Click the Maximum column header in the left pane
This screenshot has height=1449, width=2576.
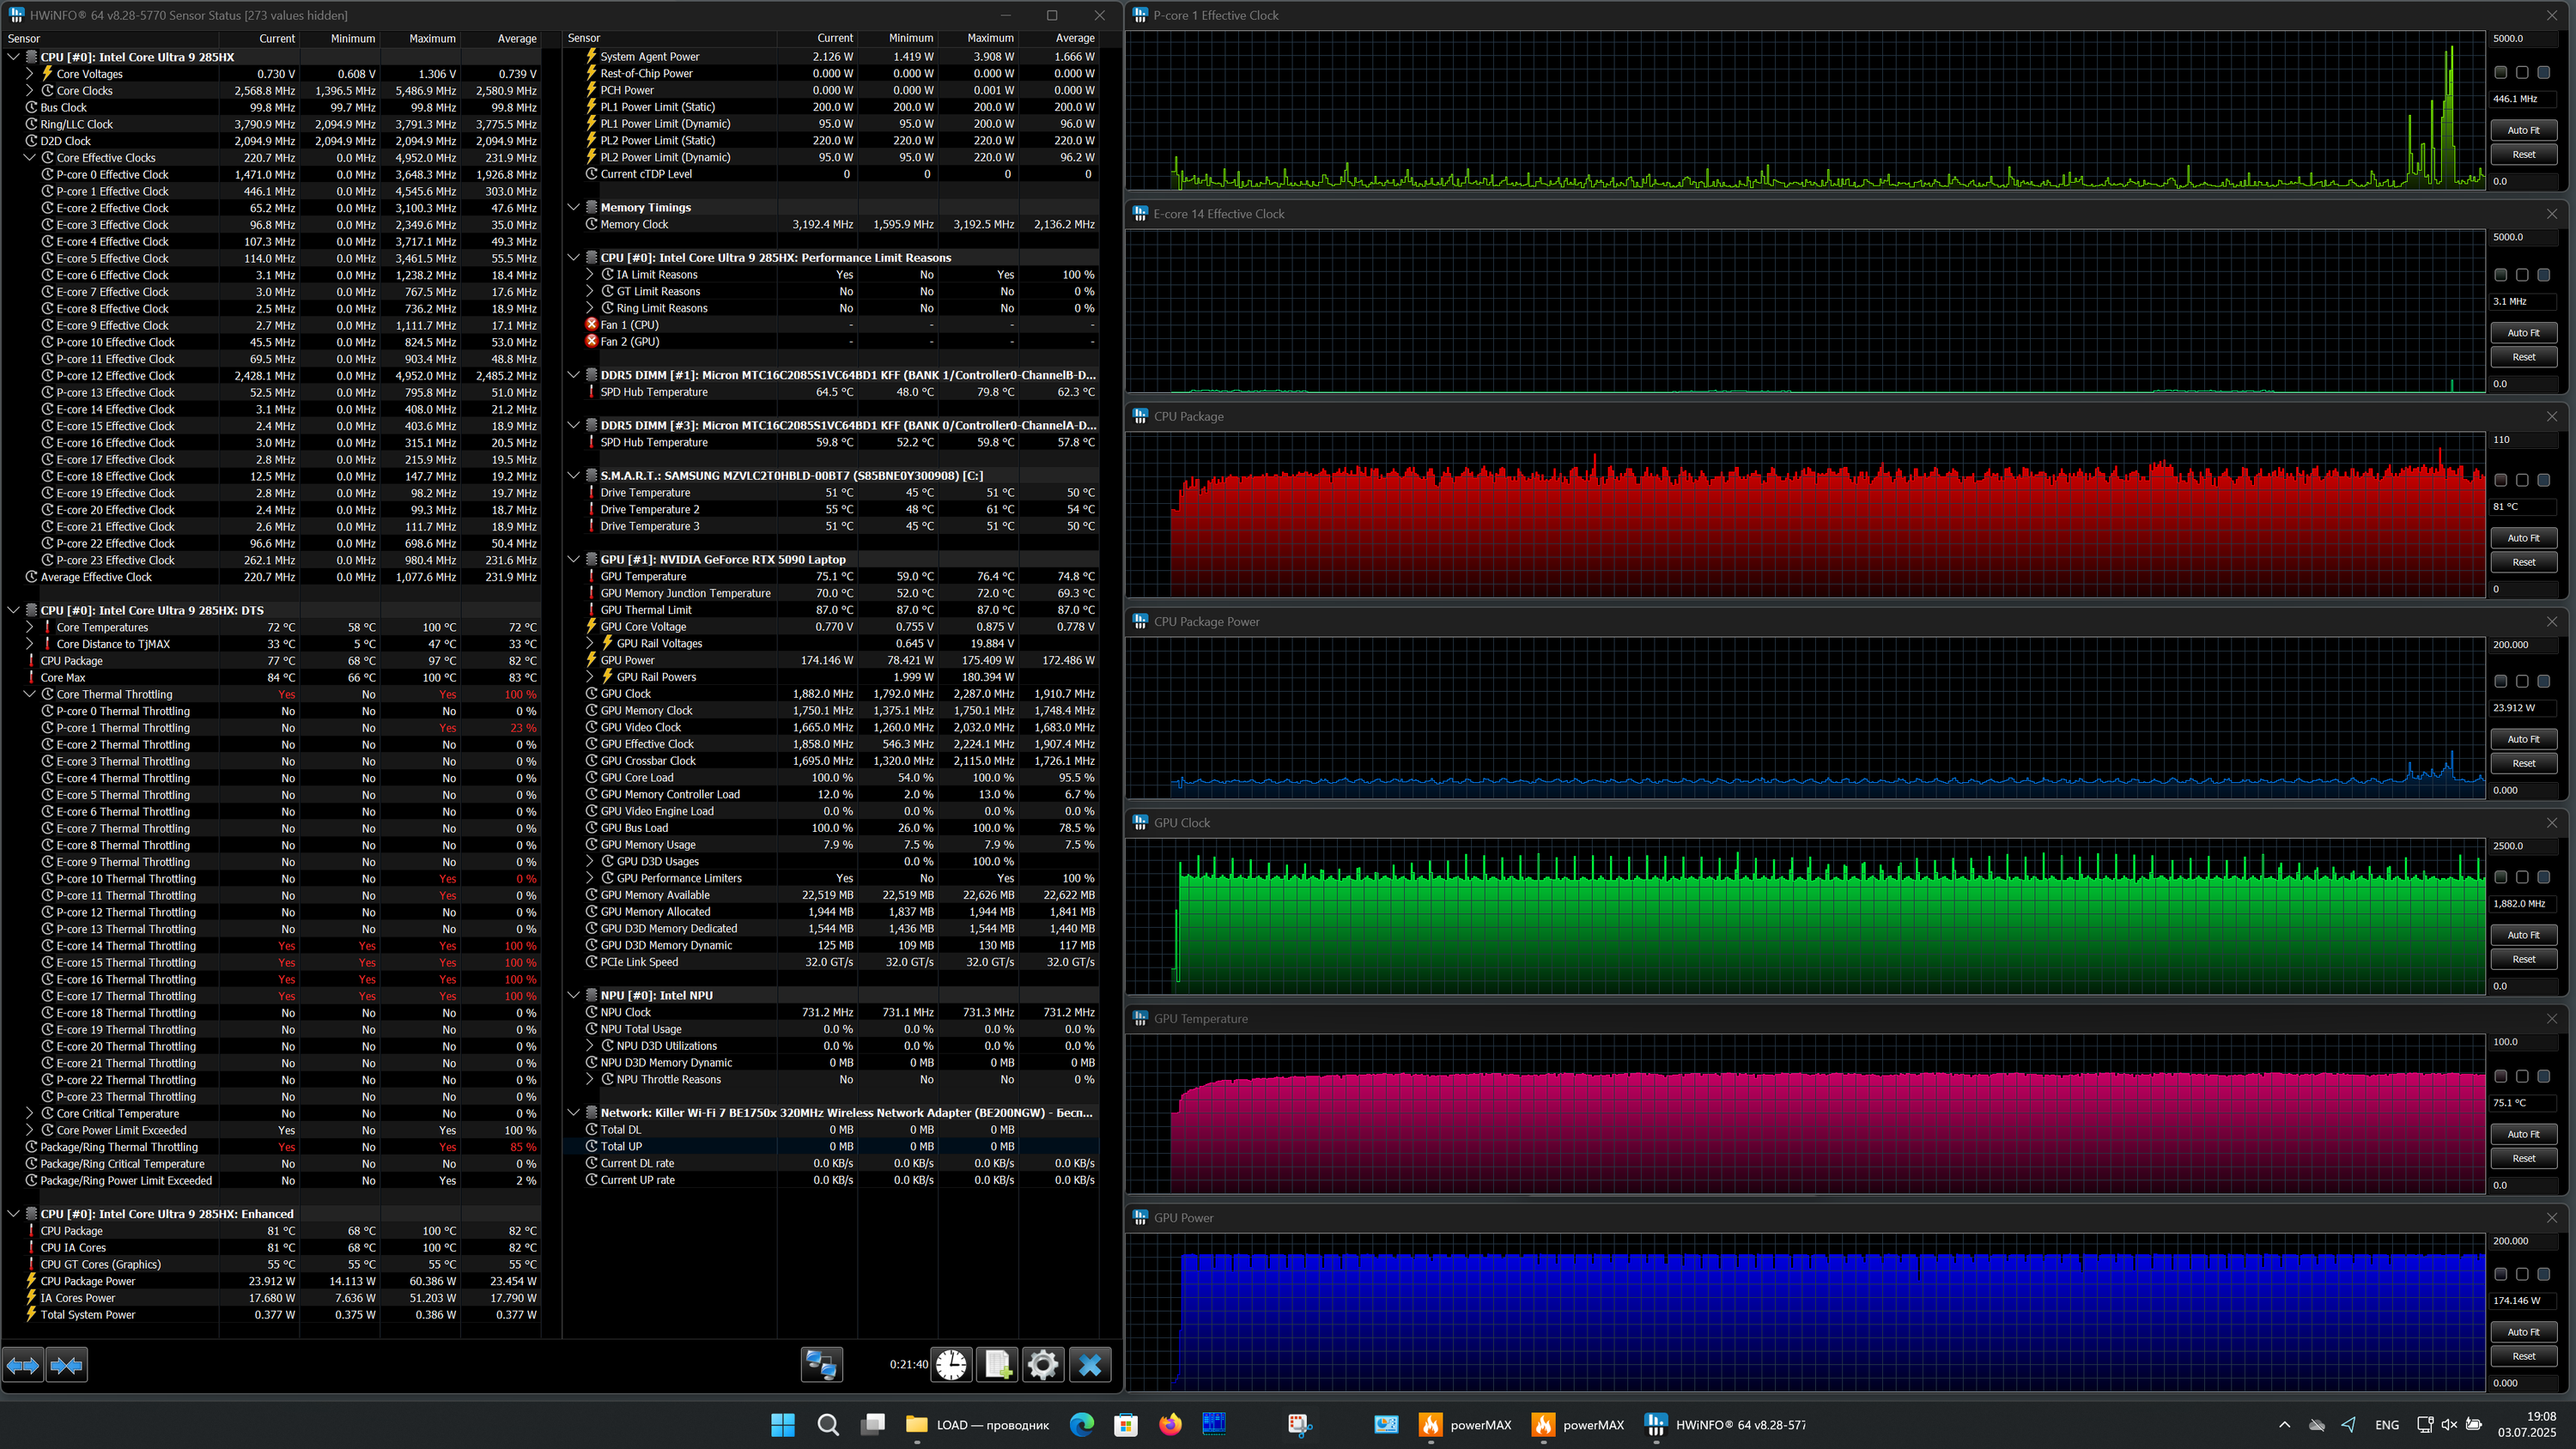(x=432, y=39)
